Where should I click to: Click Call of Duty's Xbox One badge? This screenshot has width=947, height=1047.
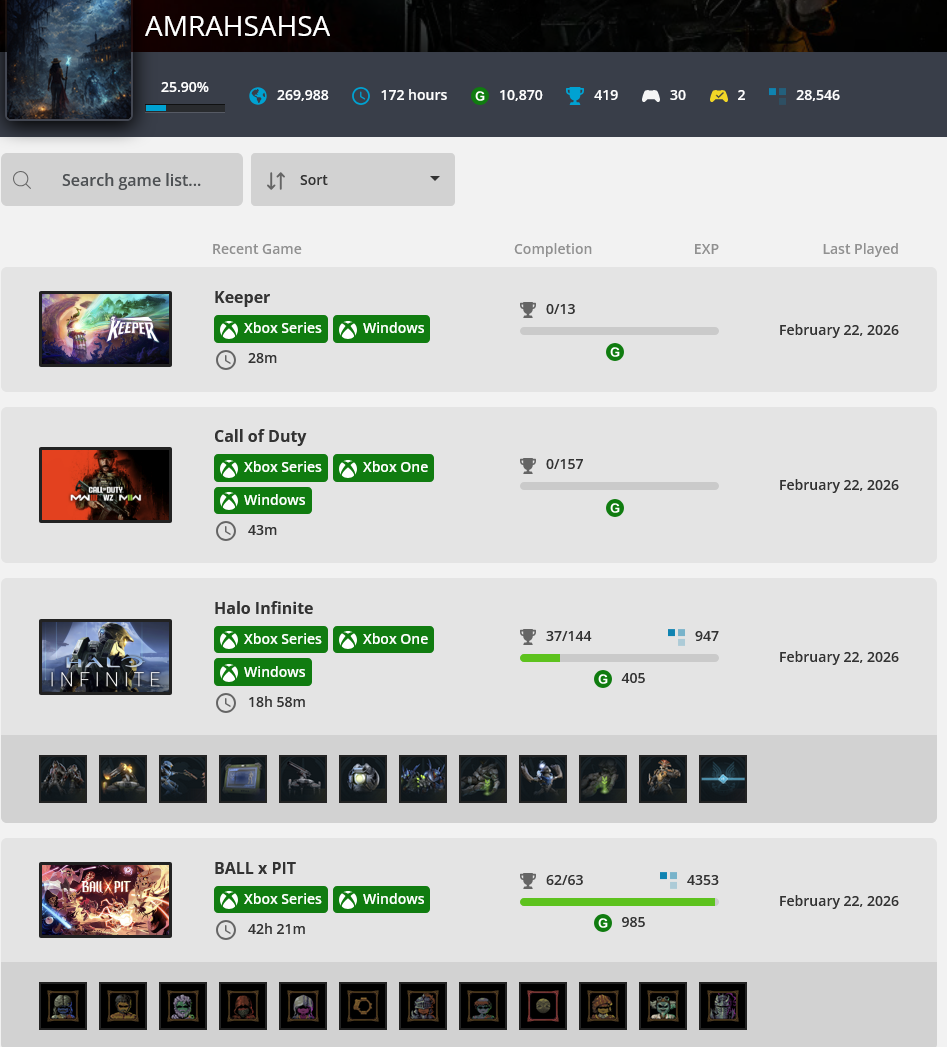click(x=383, y=467)
